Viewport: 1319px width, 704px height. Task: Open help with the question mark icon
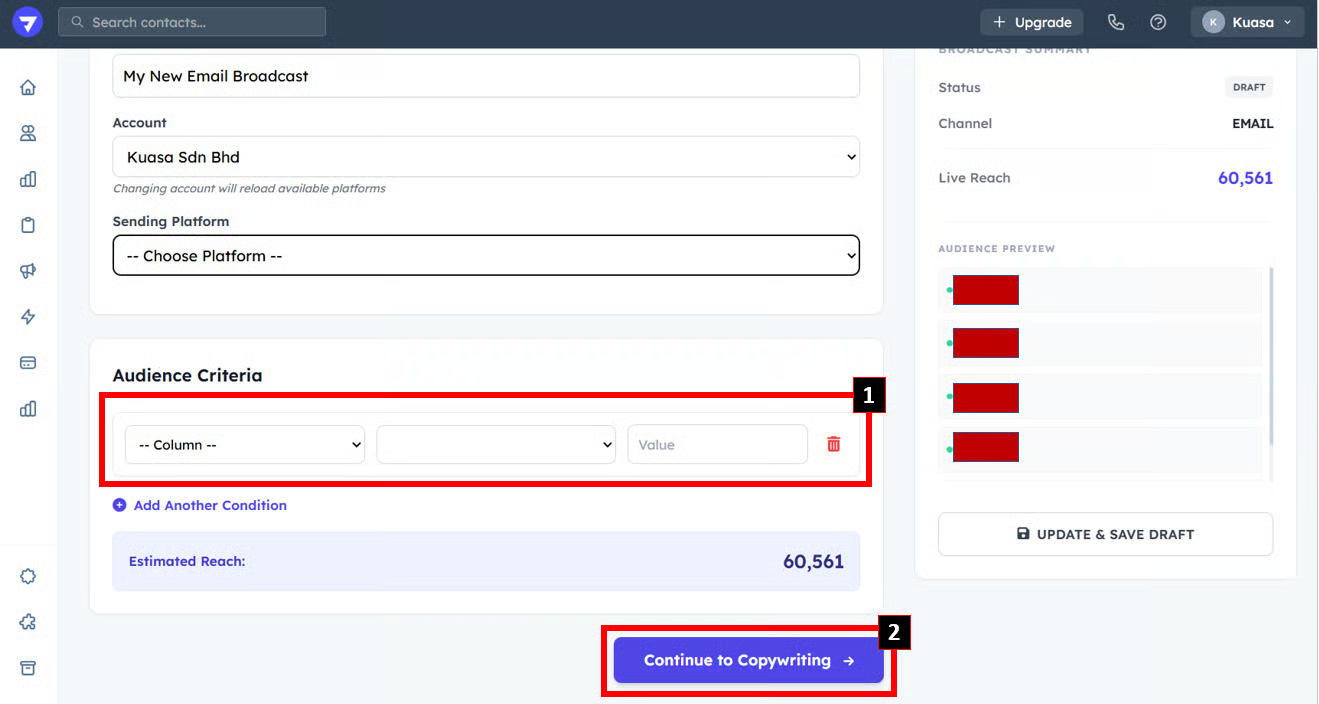1158,22
